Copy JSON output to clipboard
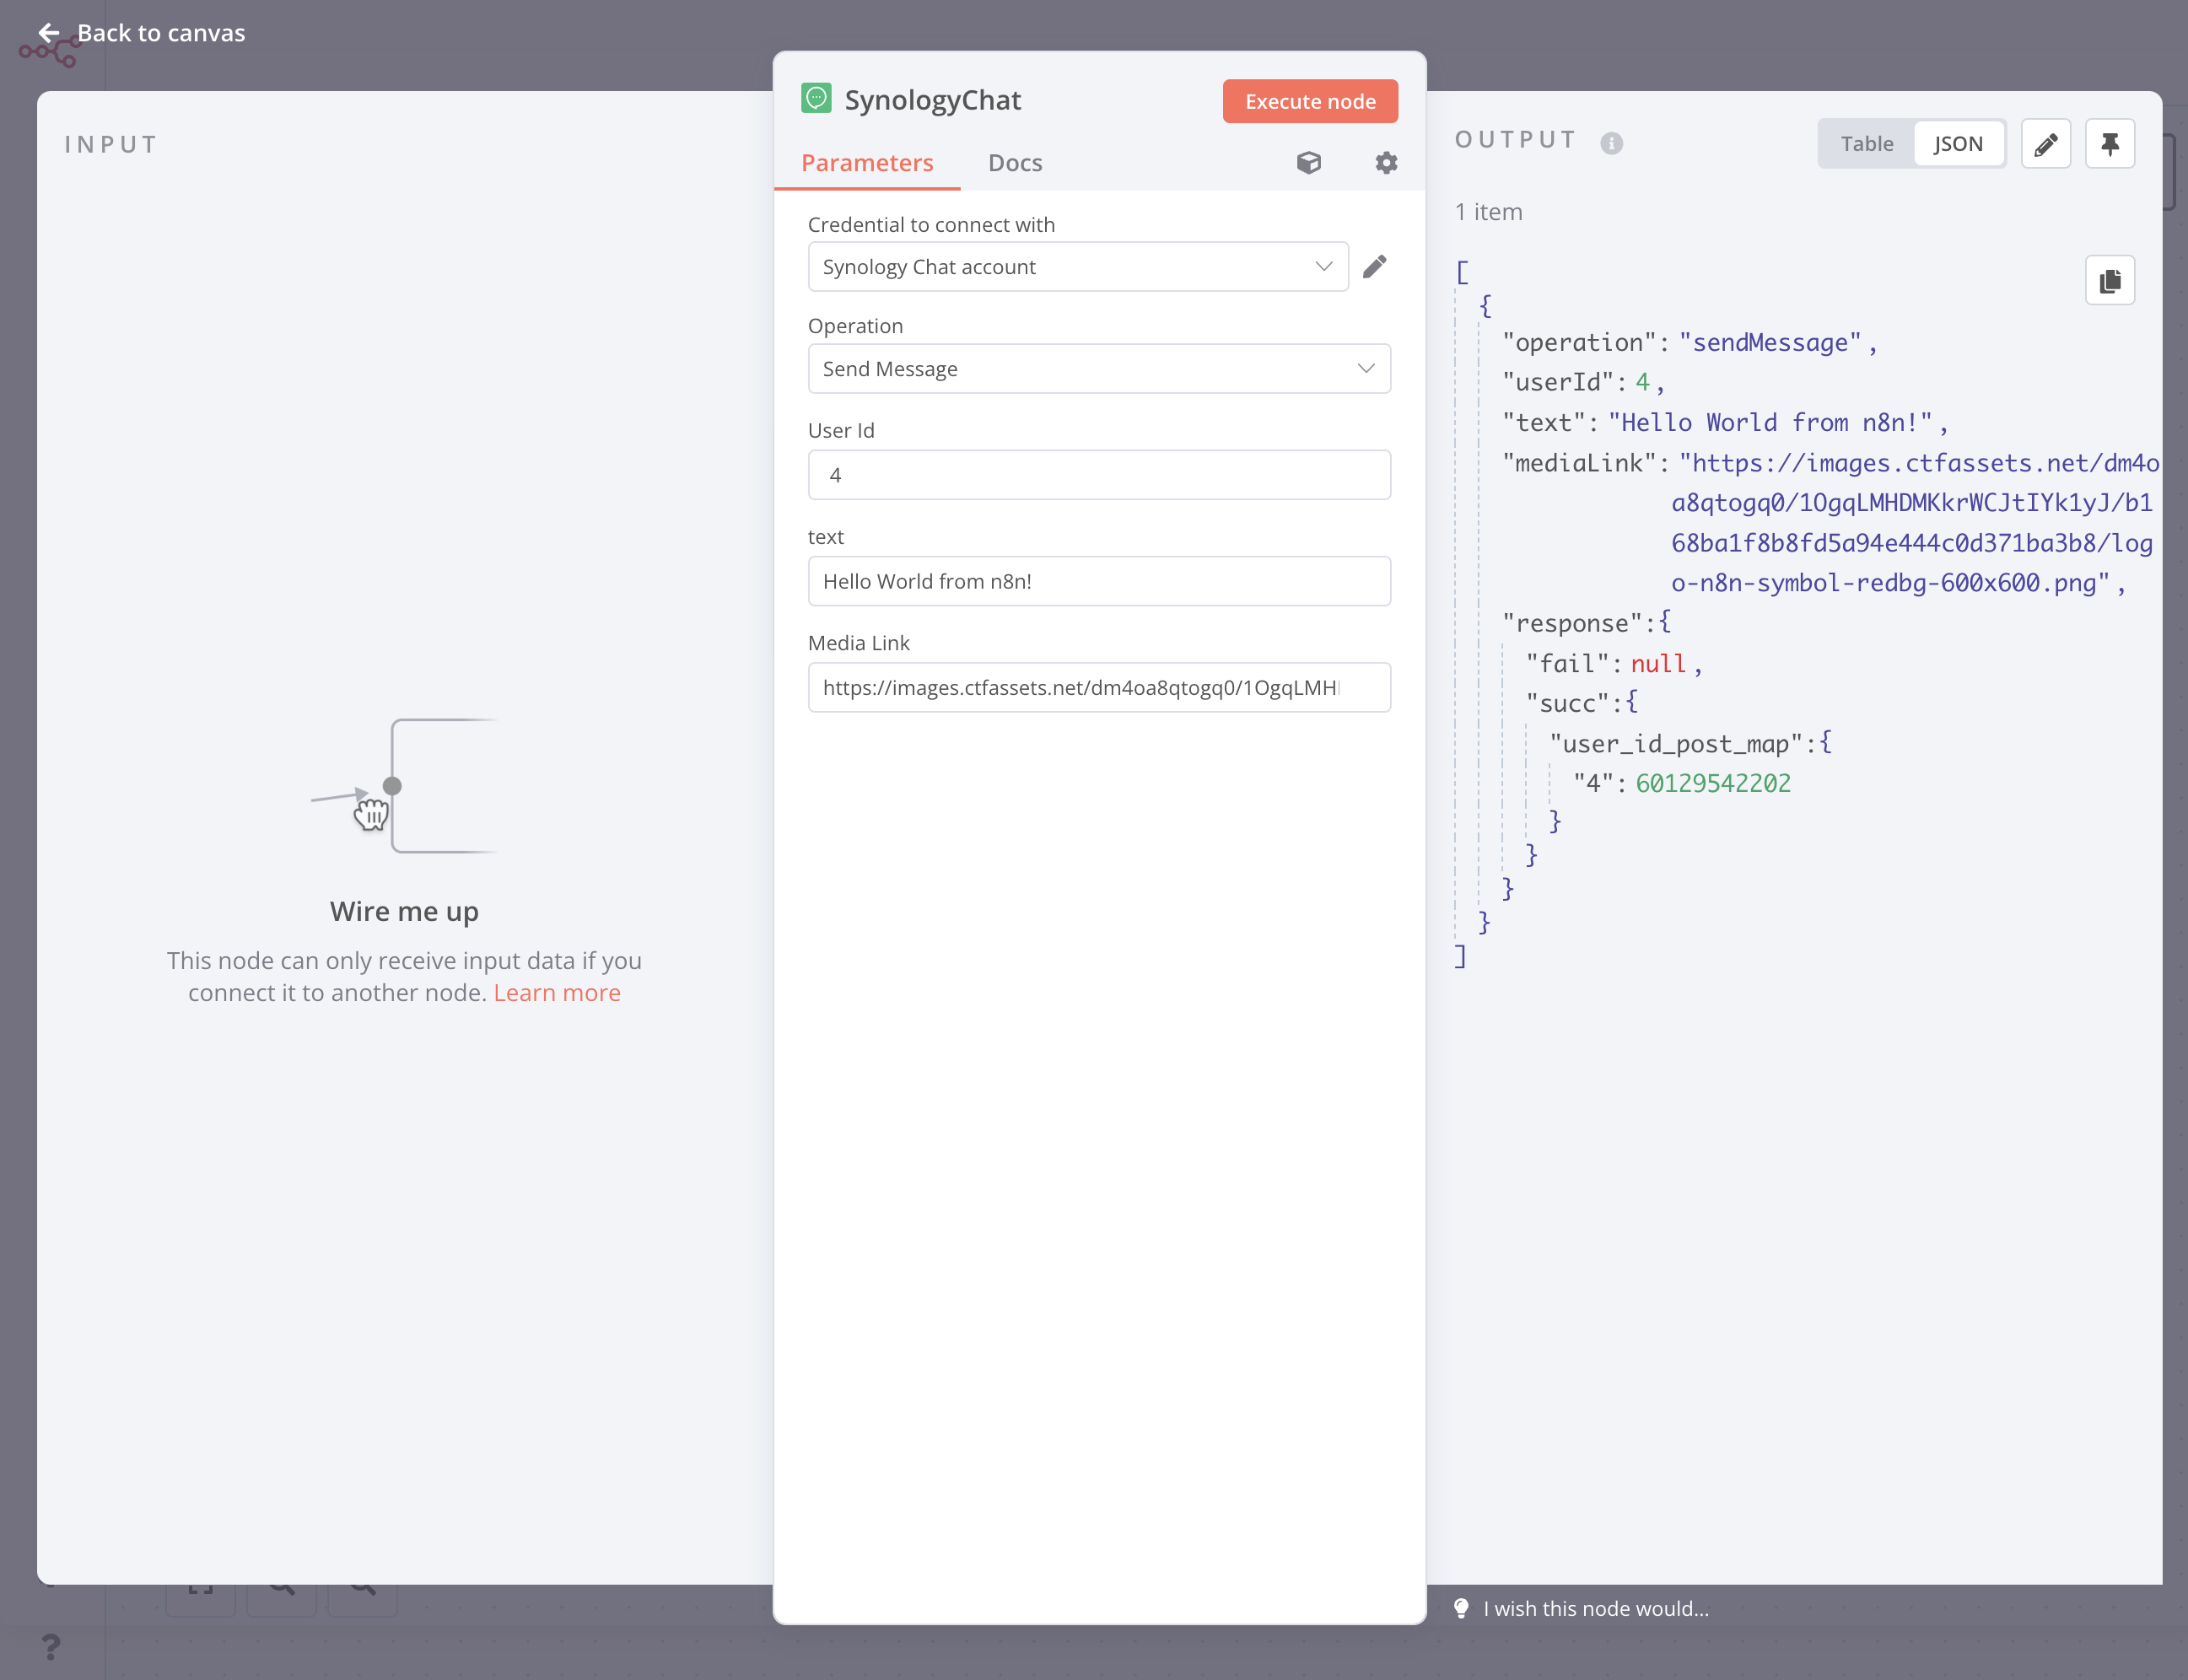This screenshot has height=1680, width=2188. pos(2109,281)
